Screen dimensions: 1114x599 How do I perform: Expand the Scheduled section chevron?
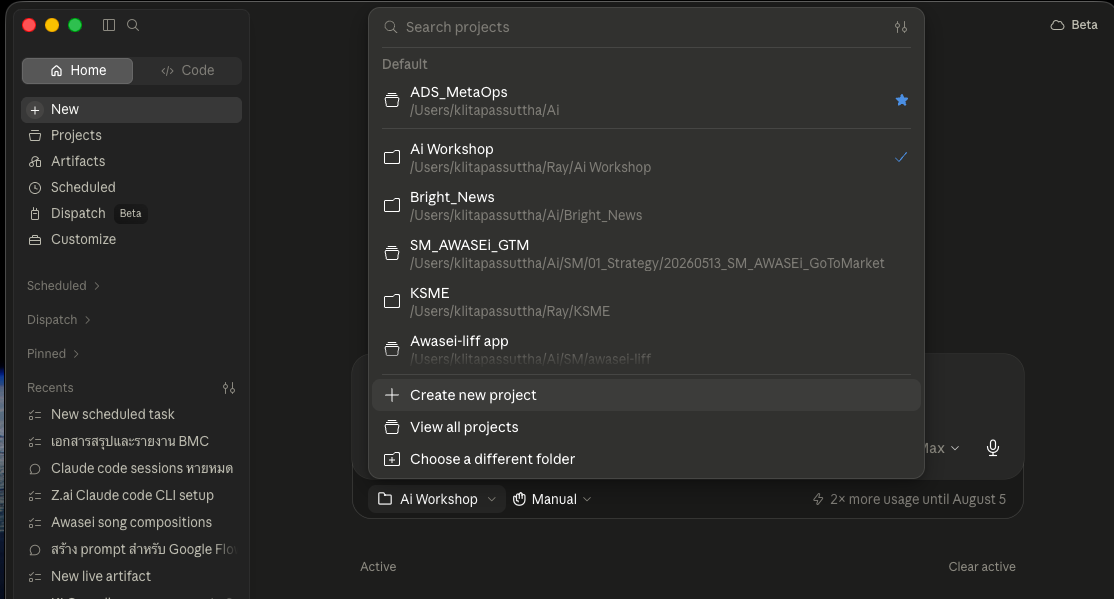97,286
